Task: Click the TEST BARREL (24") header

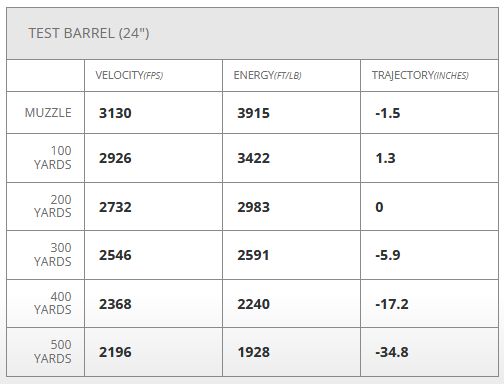Action: pos(89,33)
